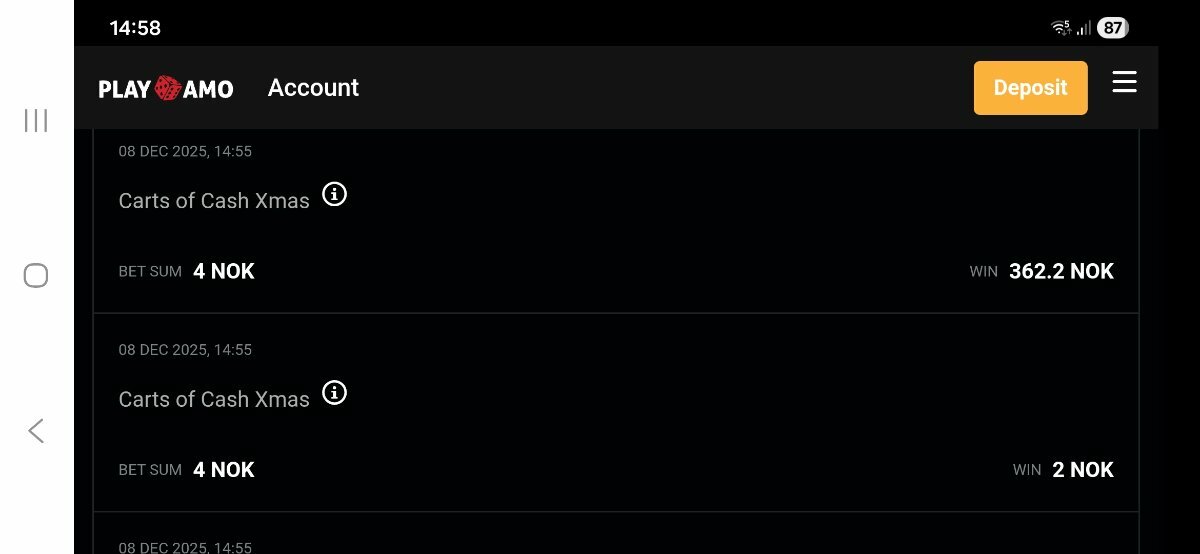This screenshot has width=1200, height=554.
Task: Tap the 14:58 status bar clock
Action: (x=135, y=28)
